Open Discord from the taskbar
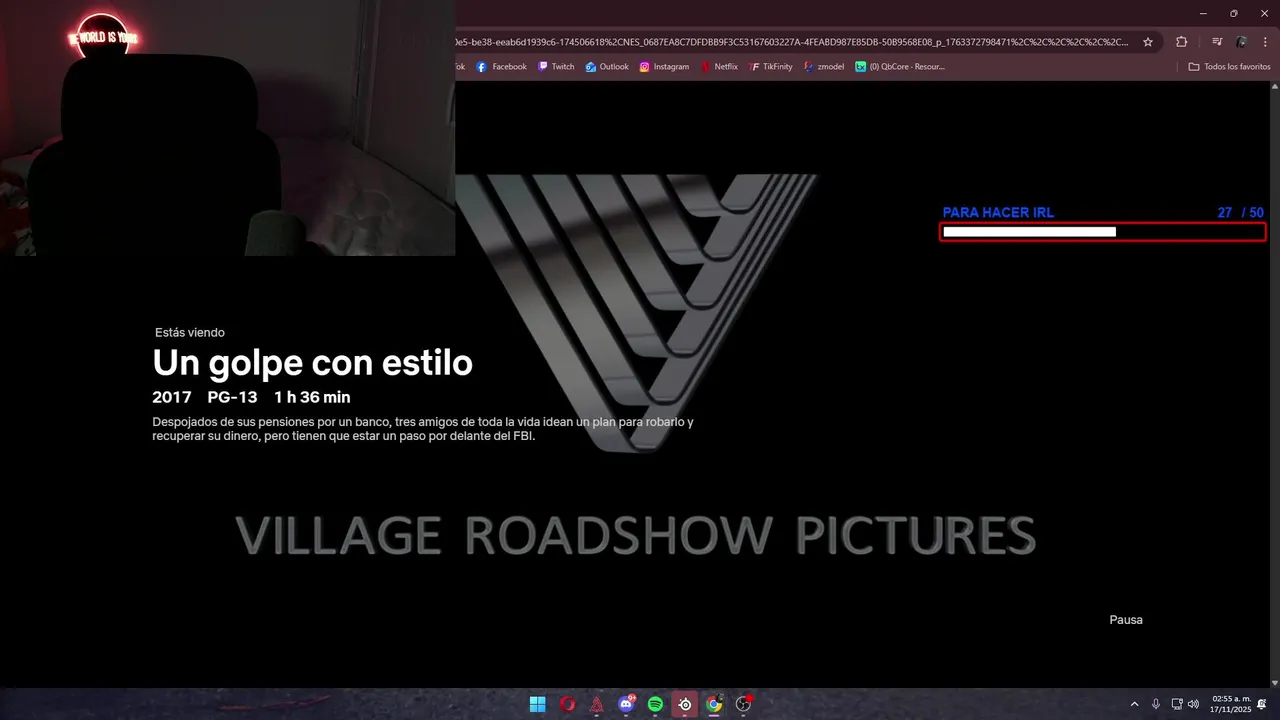 click(x=626, y=704)
